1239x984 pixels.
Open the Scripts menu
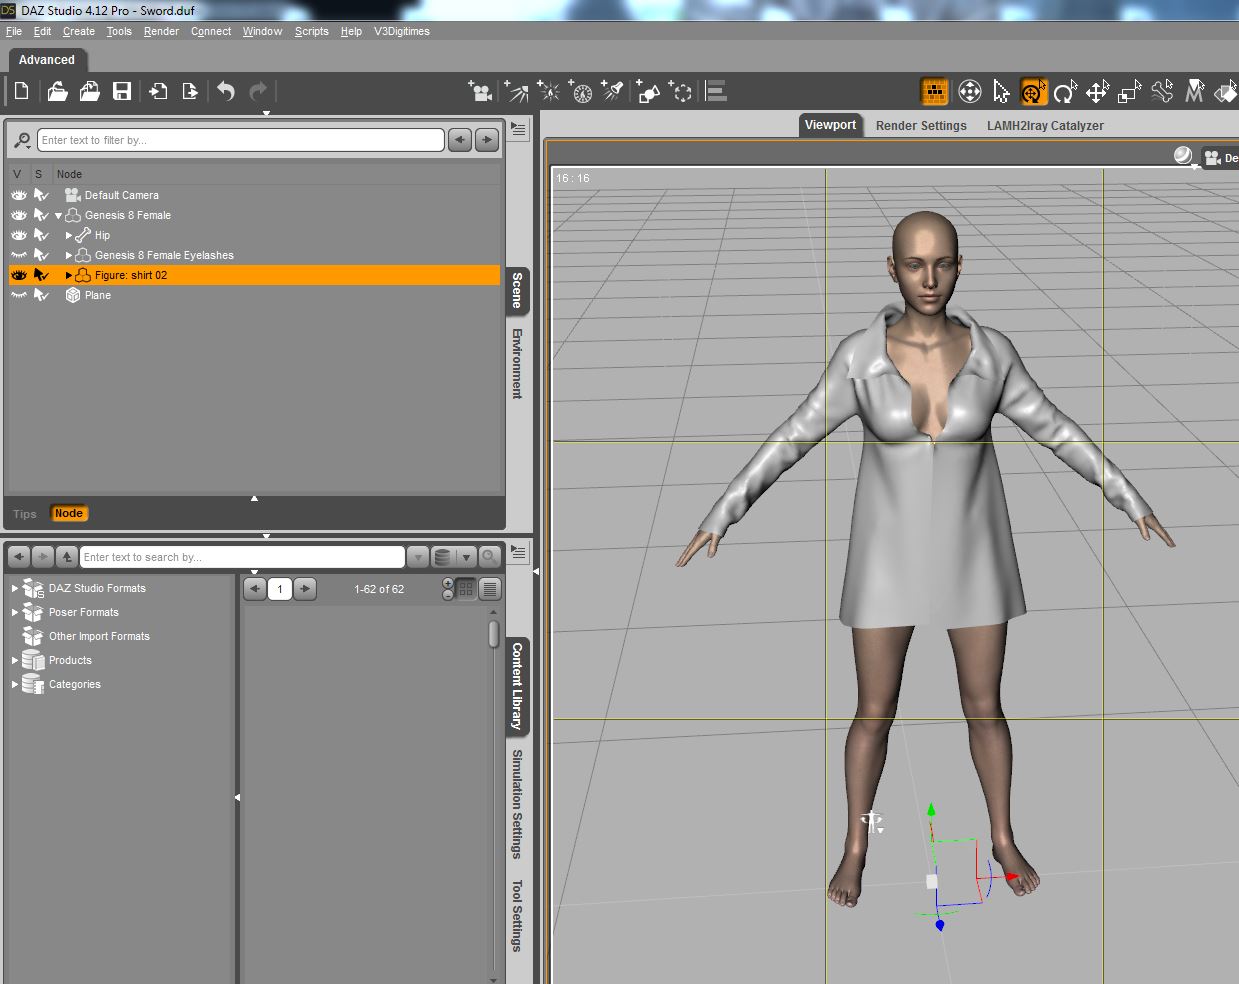click(311, 31)
